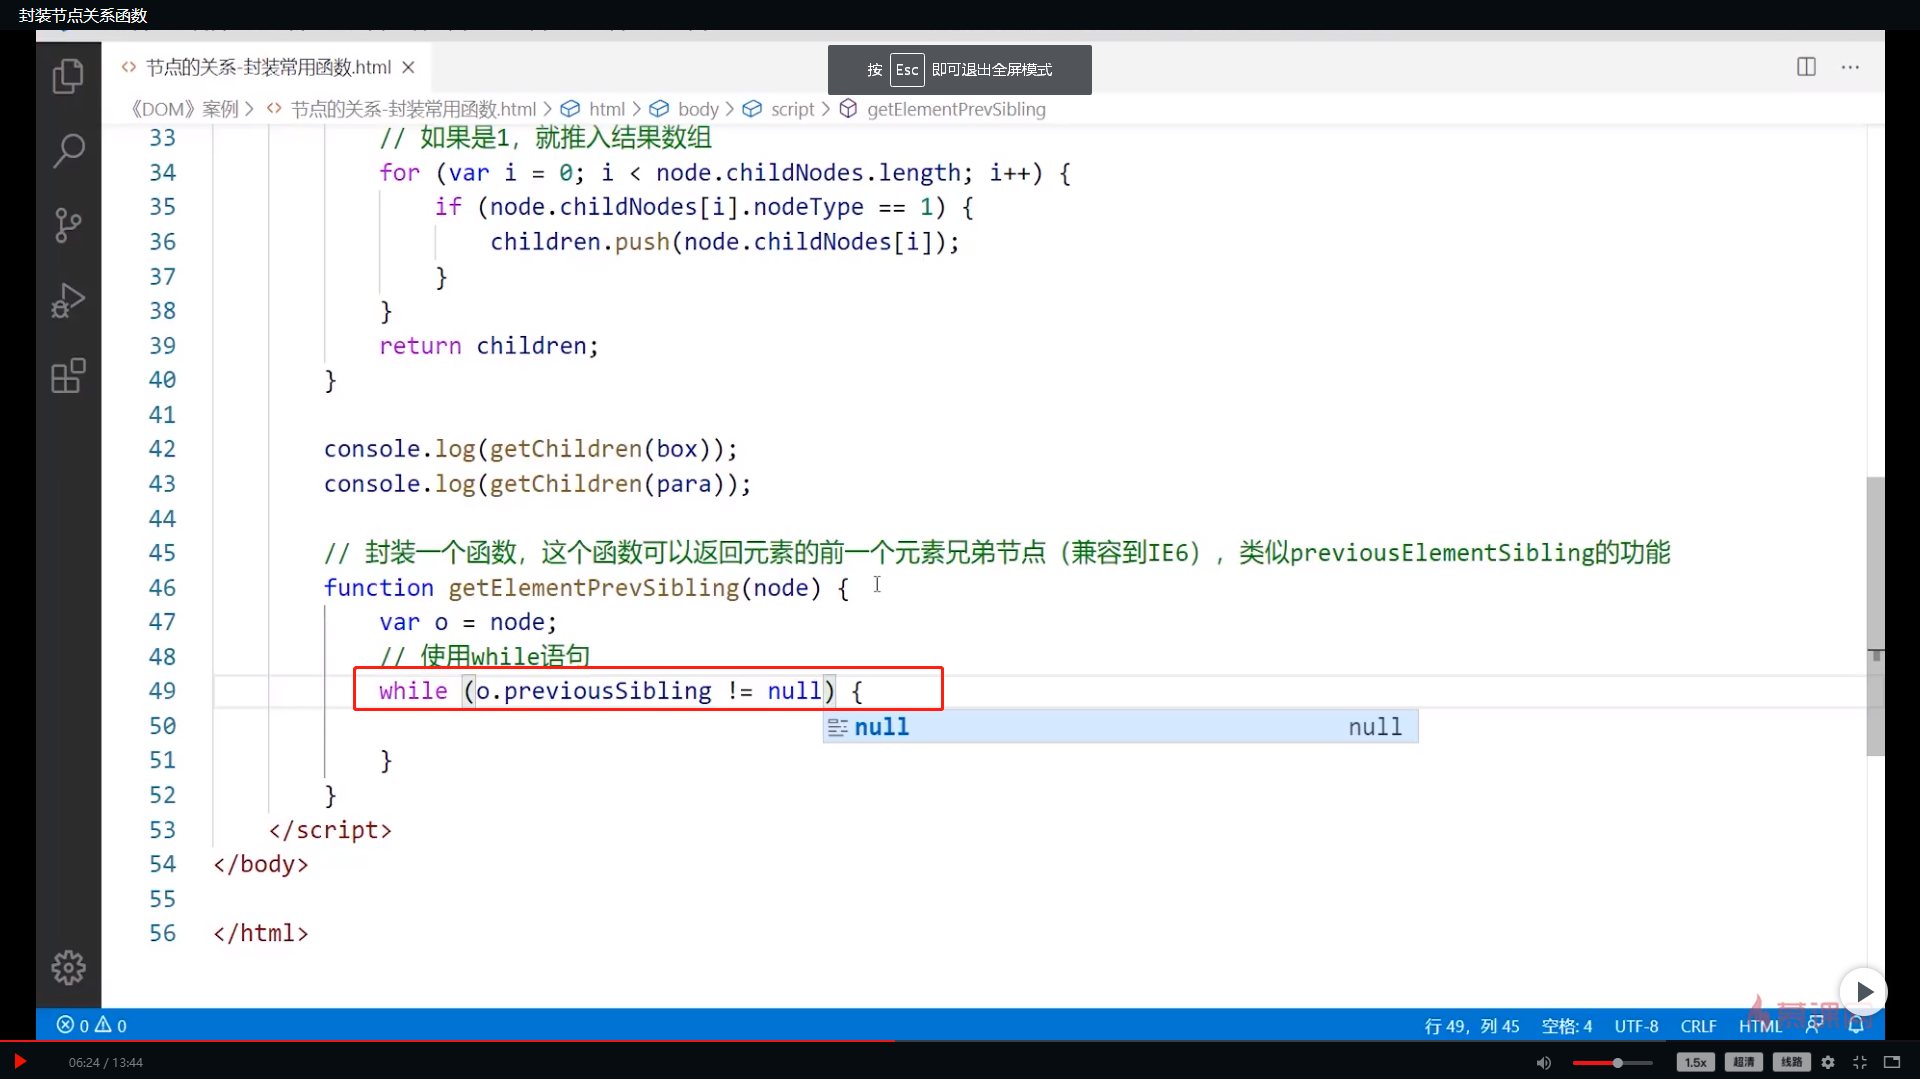This screenshot has height=1079, width=1920.
Task: Click the red play button in video bar
Action: click(19, 1061)
